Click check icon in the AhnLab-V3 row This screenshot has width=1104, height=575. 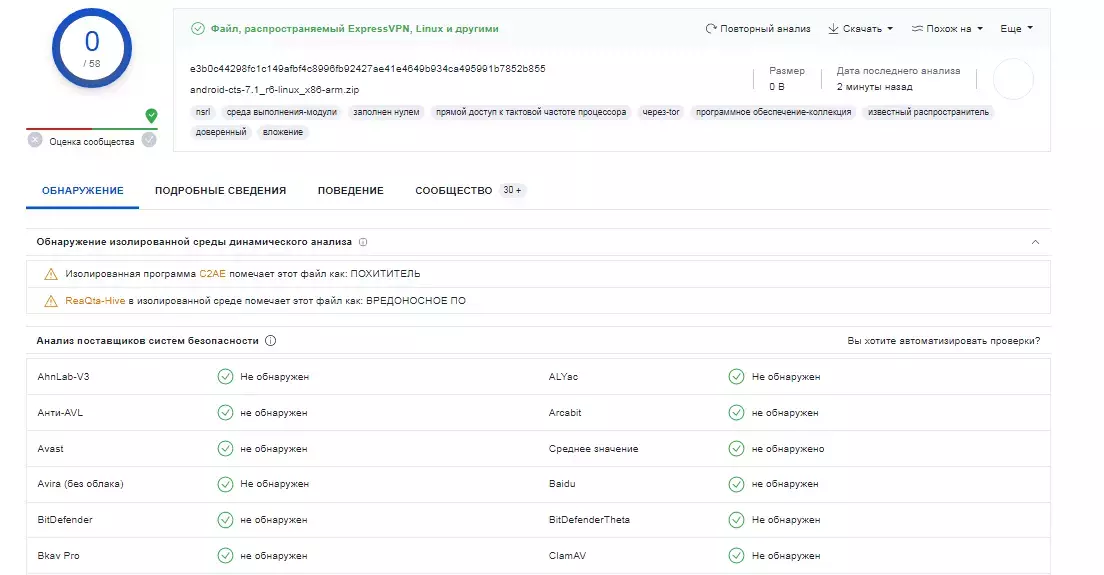(x=225, y=377)
